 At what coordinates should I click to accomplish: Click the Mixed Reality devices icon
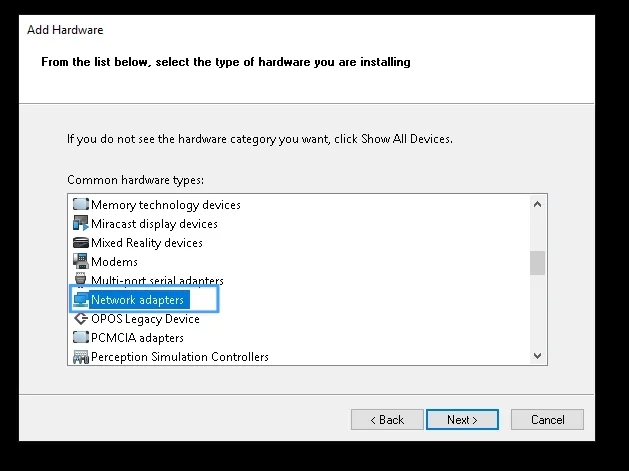(81, 243)
